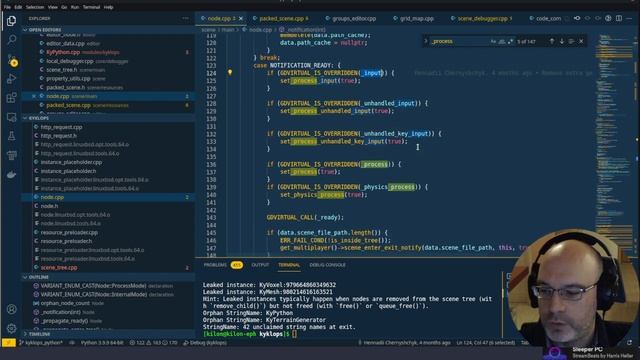Select Python 3.9.9 64-bit interpreter status item
The height and width of the screenshot is (360, 640).
[102, 342]
